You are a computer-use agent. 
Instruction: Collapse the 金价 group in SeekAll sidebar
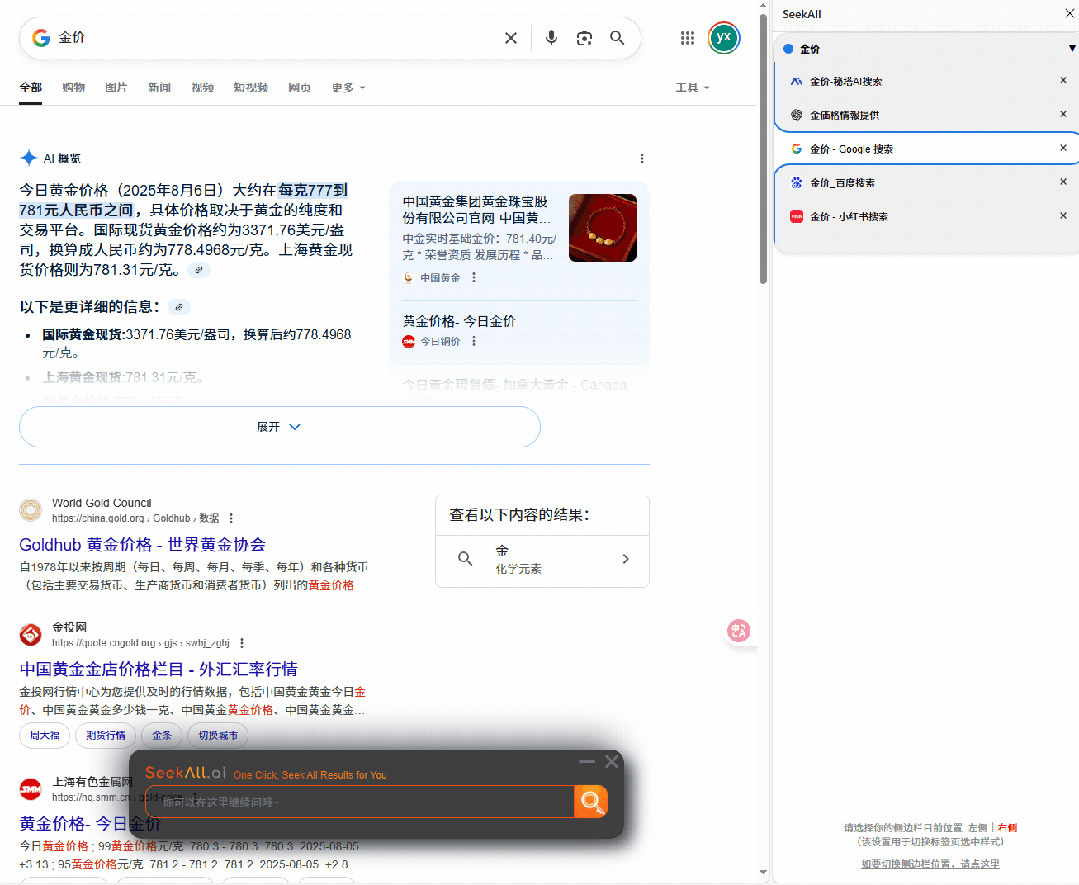pos(1072,48)
